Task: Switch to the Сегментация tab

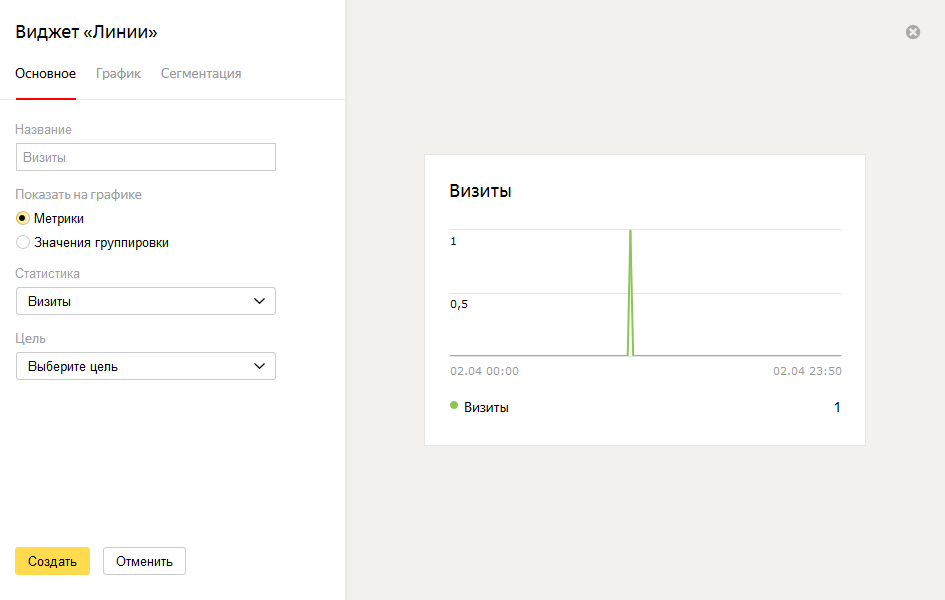Action: [x=201, y=73]
